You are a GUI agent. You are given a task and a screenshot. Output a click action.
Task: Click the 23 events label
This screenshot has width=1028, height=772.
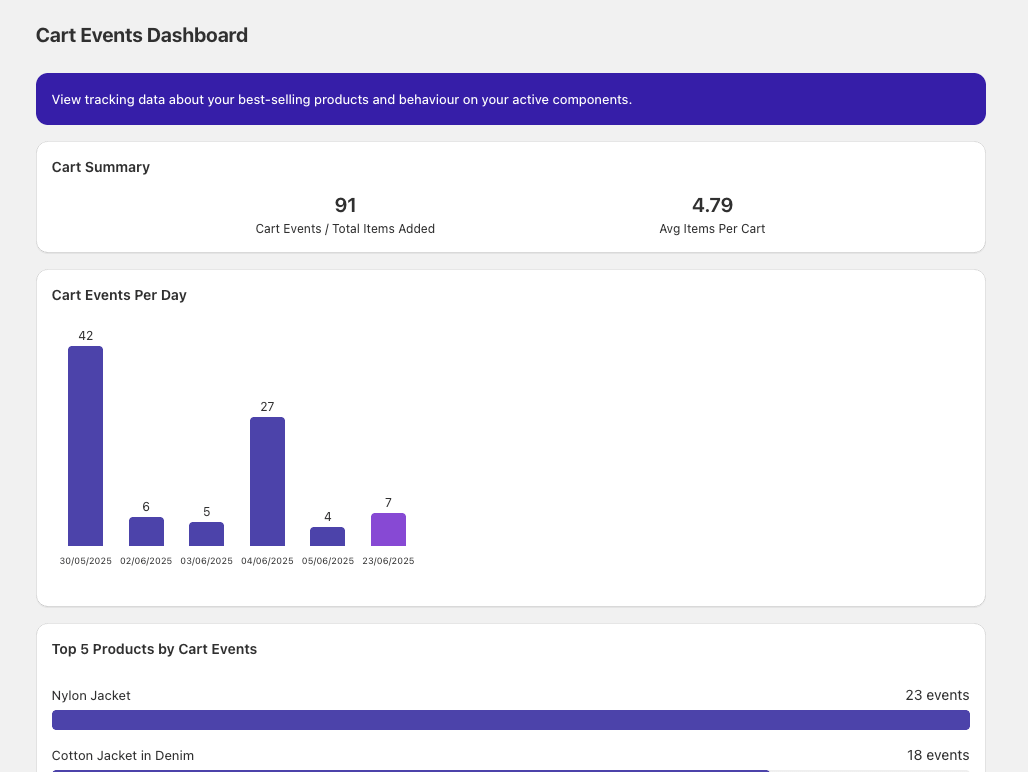coord(937,695)
